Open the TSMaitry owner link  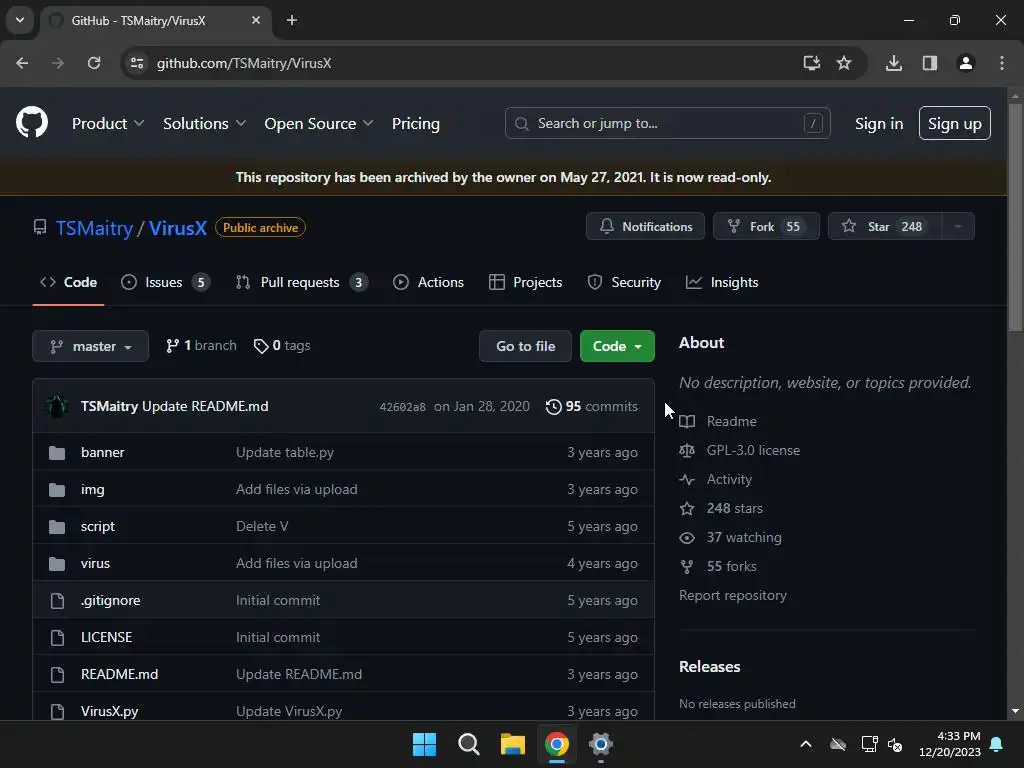(x=94, y=228)
